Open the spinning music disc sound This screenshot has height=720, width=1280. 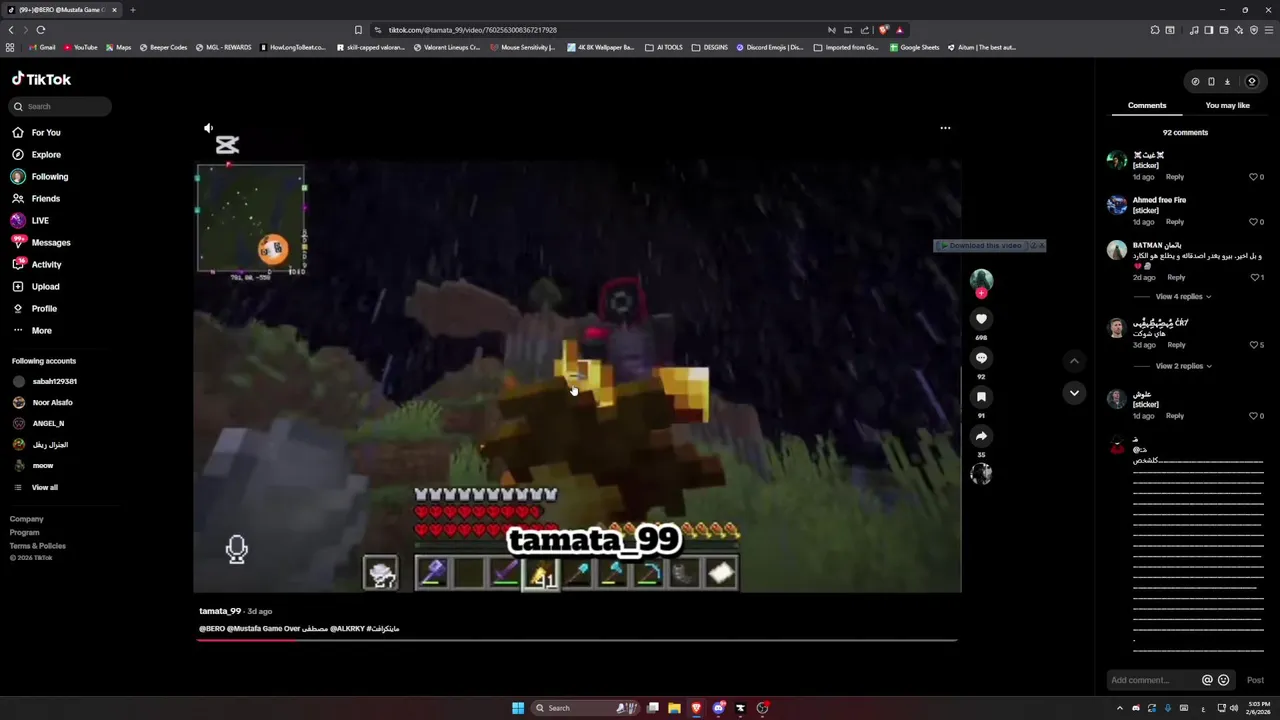coord(981,474)
